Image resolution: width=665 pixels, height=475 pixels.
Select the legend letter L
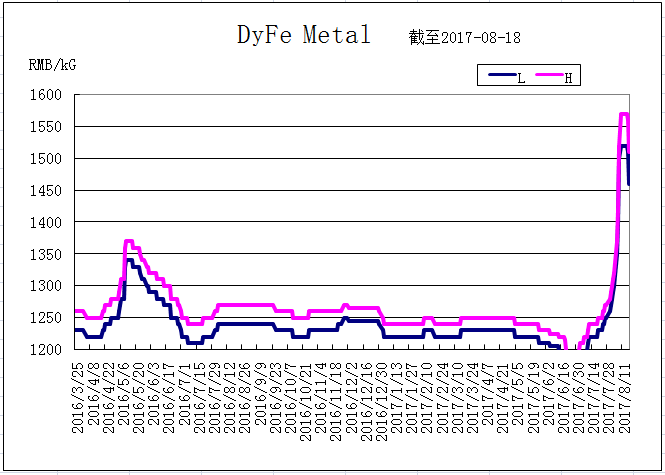coord(522,78)
